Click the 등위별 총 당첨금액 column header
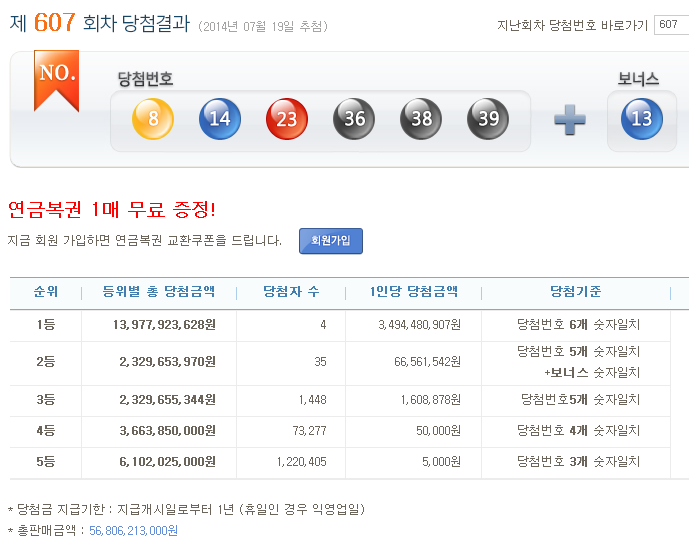689x551 pixels. pyautogui.click(x=159, y=291)
